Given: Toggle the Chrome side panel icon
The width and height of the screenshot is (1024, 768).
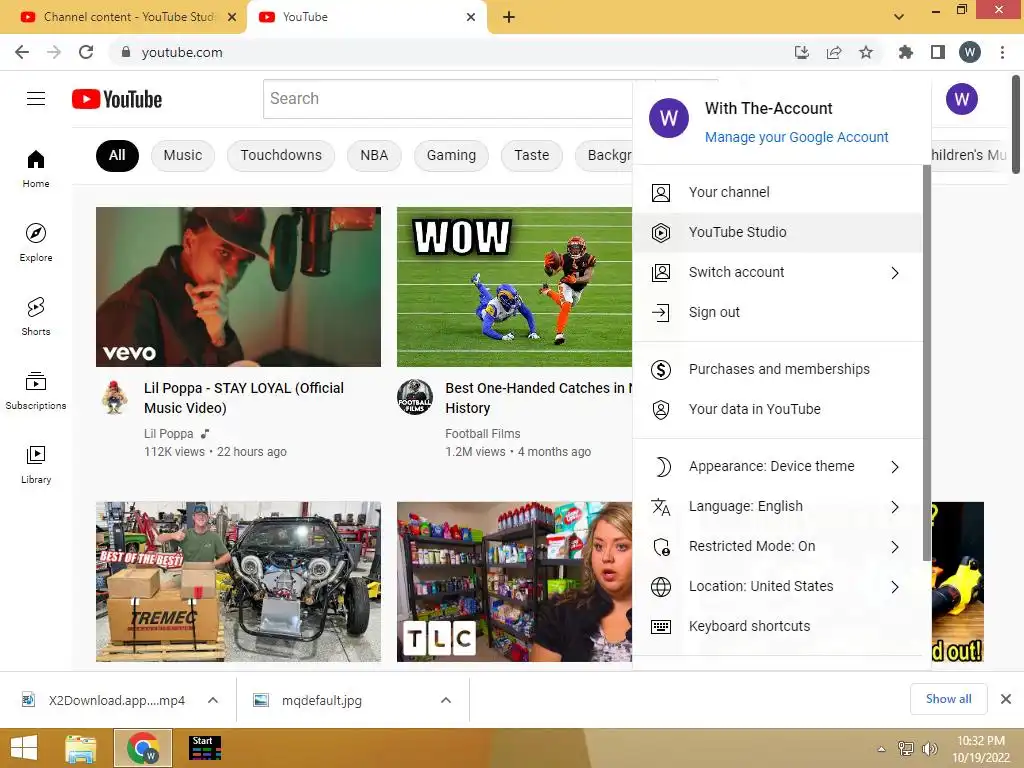Looking at the screenshot, I should [938, 52].
